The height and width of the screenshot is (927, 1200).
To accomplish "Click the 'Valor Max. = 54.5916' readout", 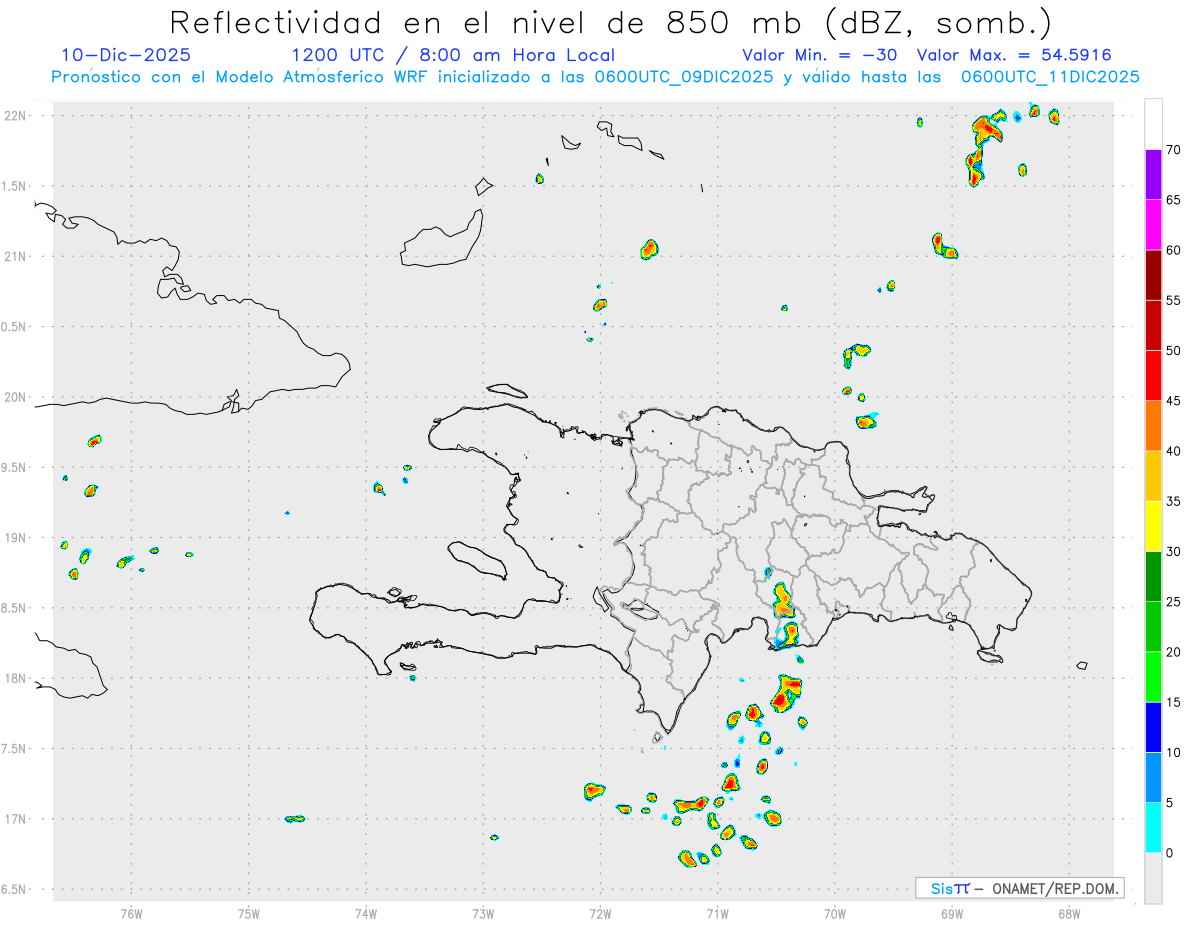I will point(1014,55).
